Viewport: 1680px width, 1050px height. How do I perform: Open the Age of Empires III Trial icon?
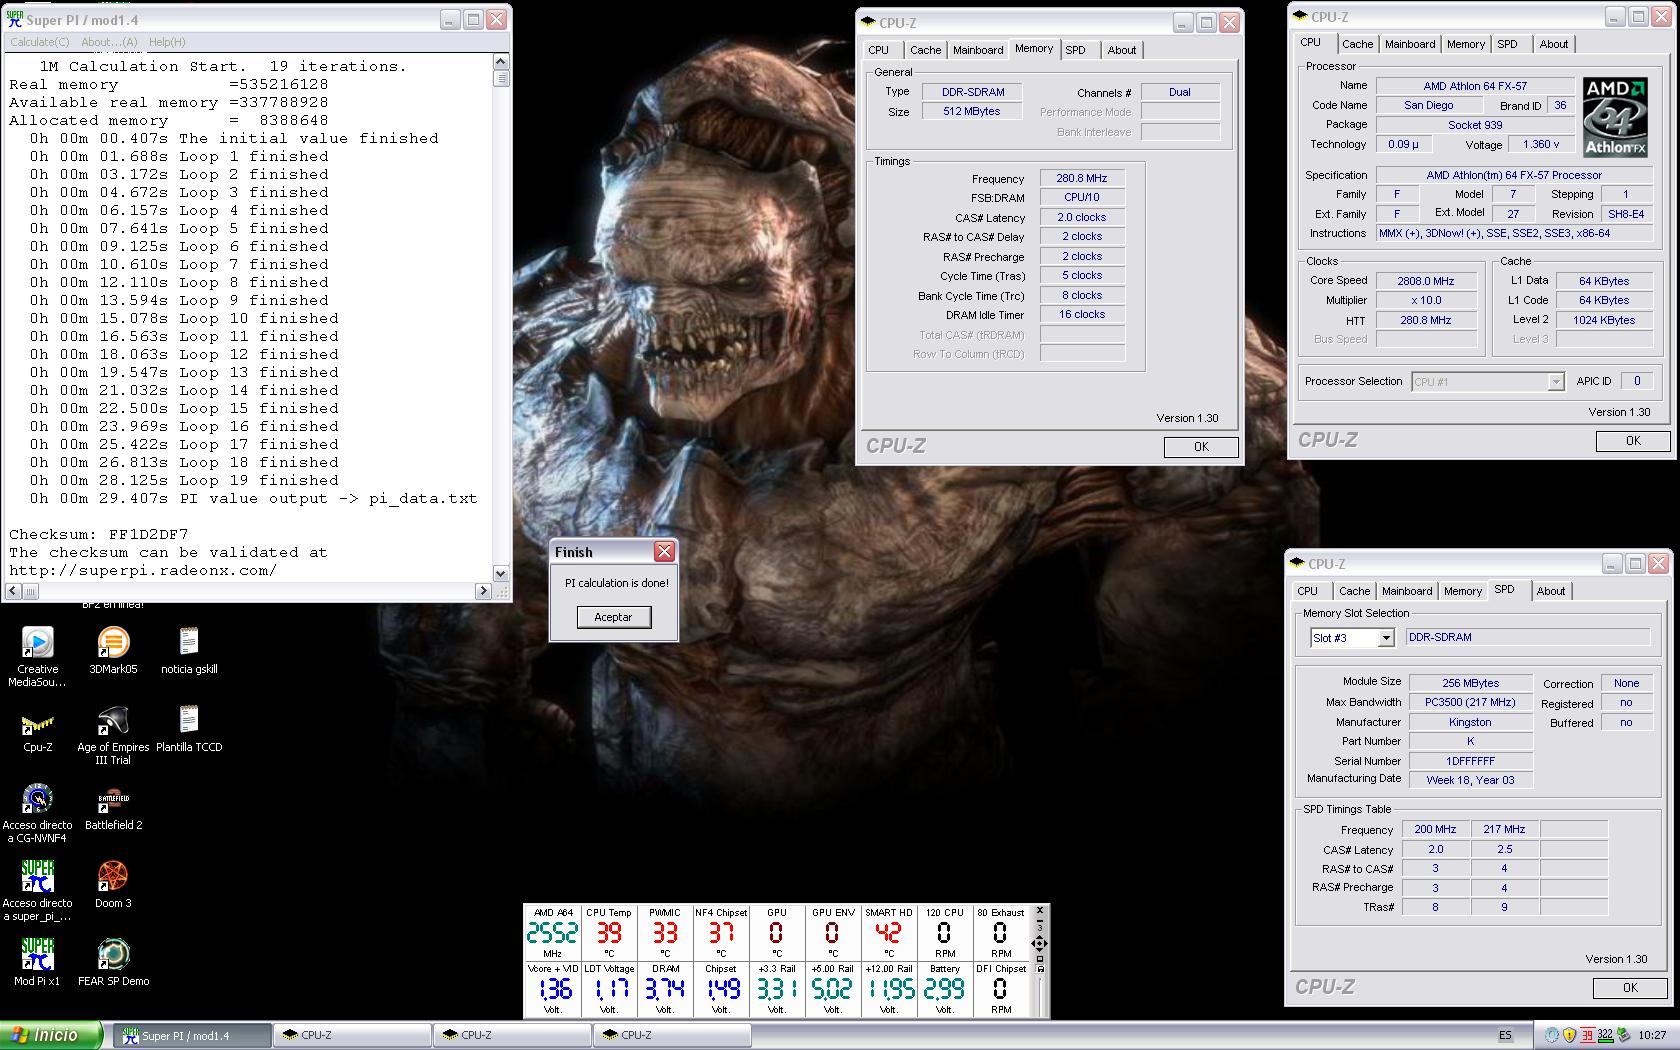tap(113, 721)
